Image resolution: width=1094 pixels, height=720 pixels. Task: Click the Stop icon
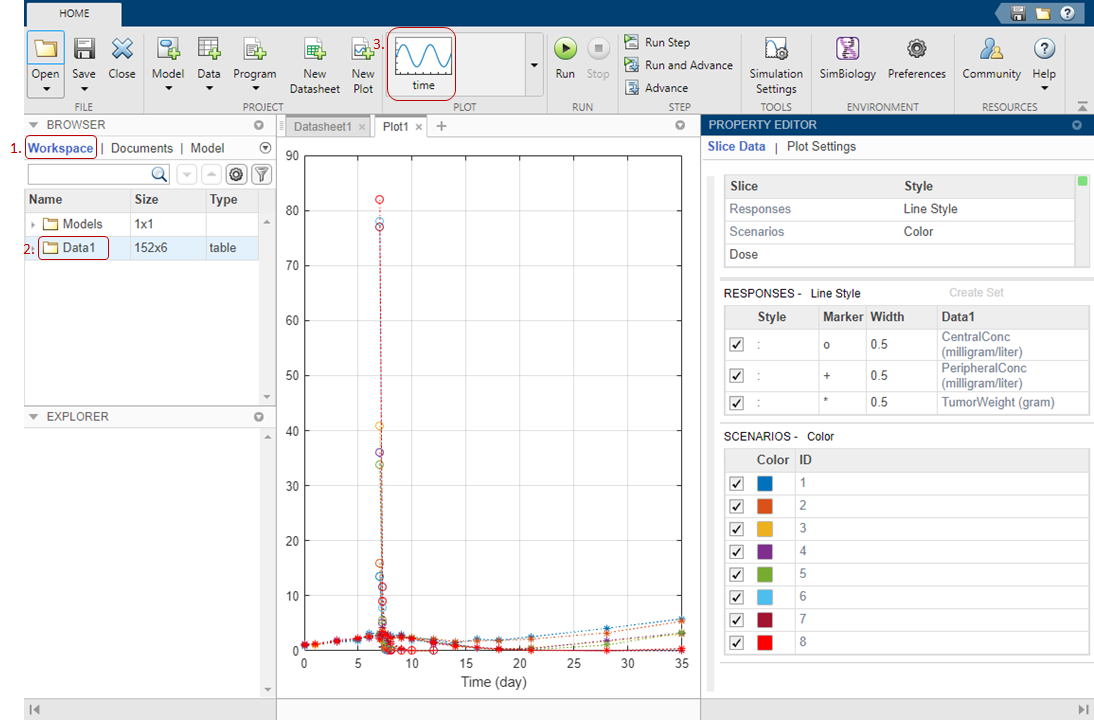point(598,49)
